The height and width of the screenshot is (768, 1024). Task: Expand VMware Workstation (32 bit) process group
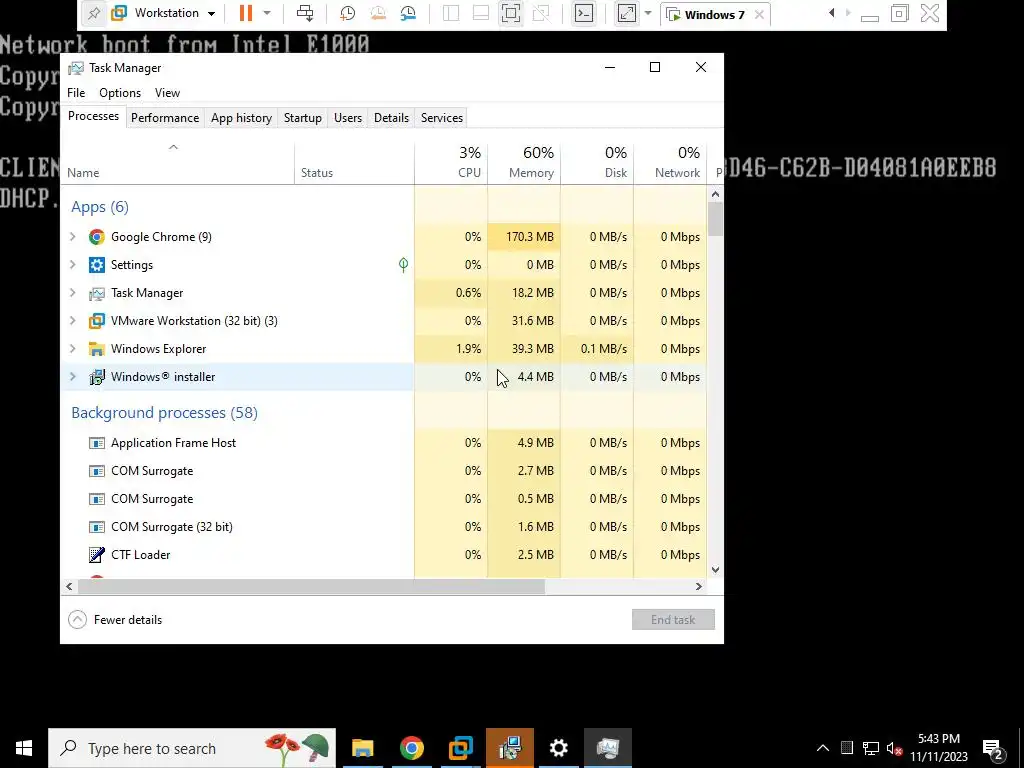pos(72,321)
